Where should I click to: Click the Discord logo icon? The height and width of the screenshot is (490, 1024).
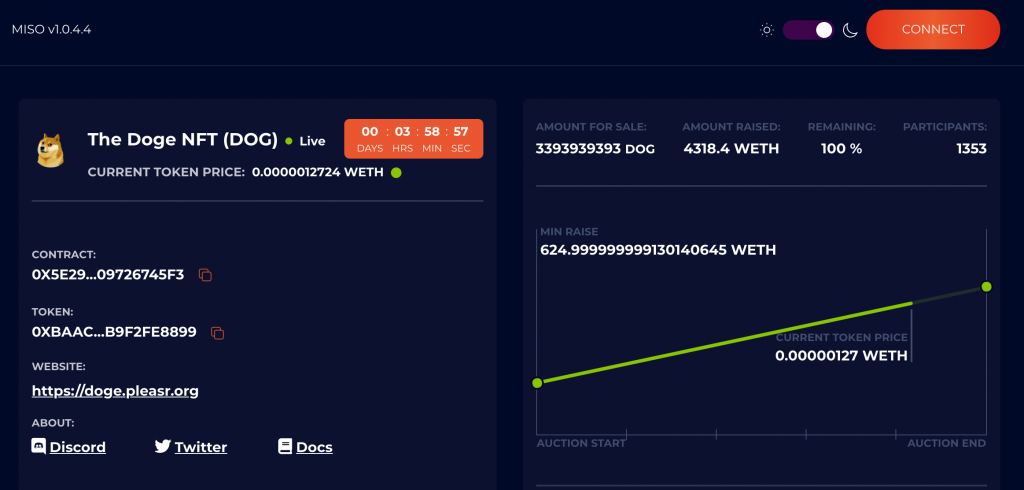pos(39,446)
